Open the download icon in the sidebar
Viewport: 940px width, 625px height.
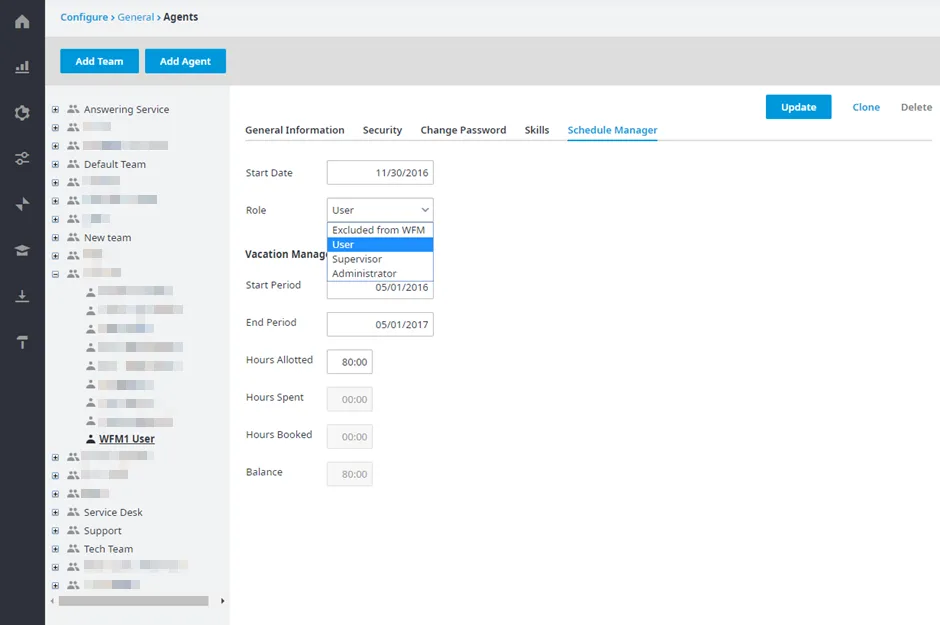click(x=22, y=296)
